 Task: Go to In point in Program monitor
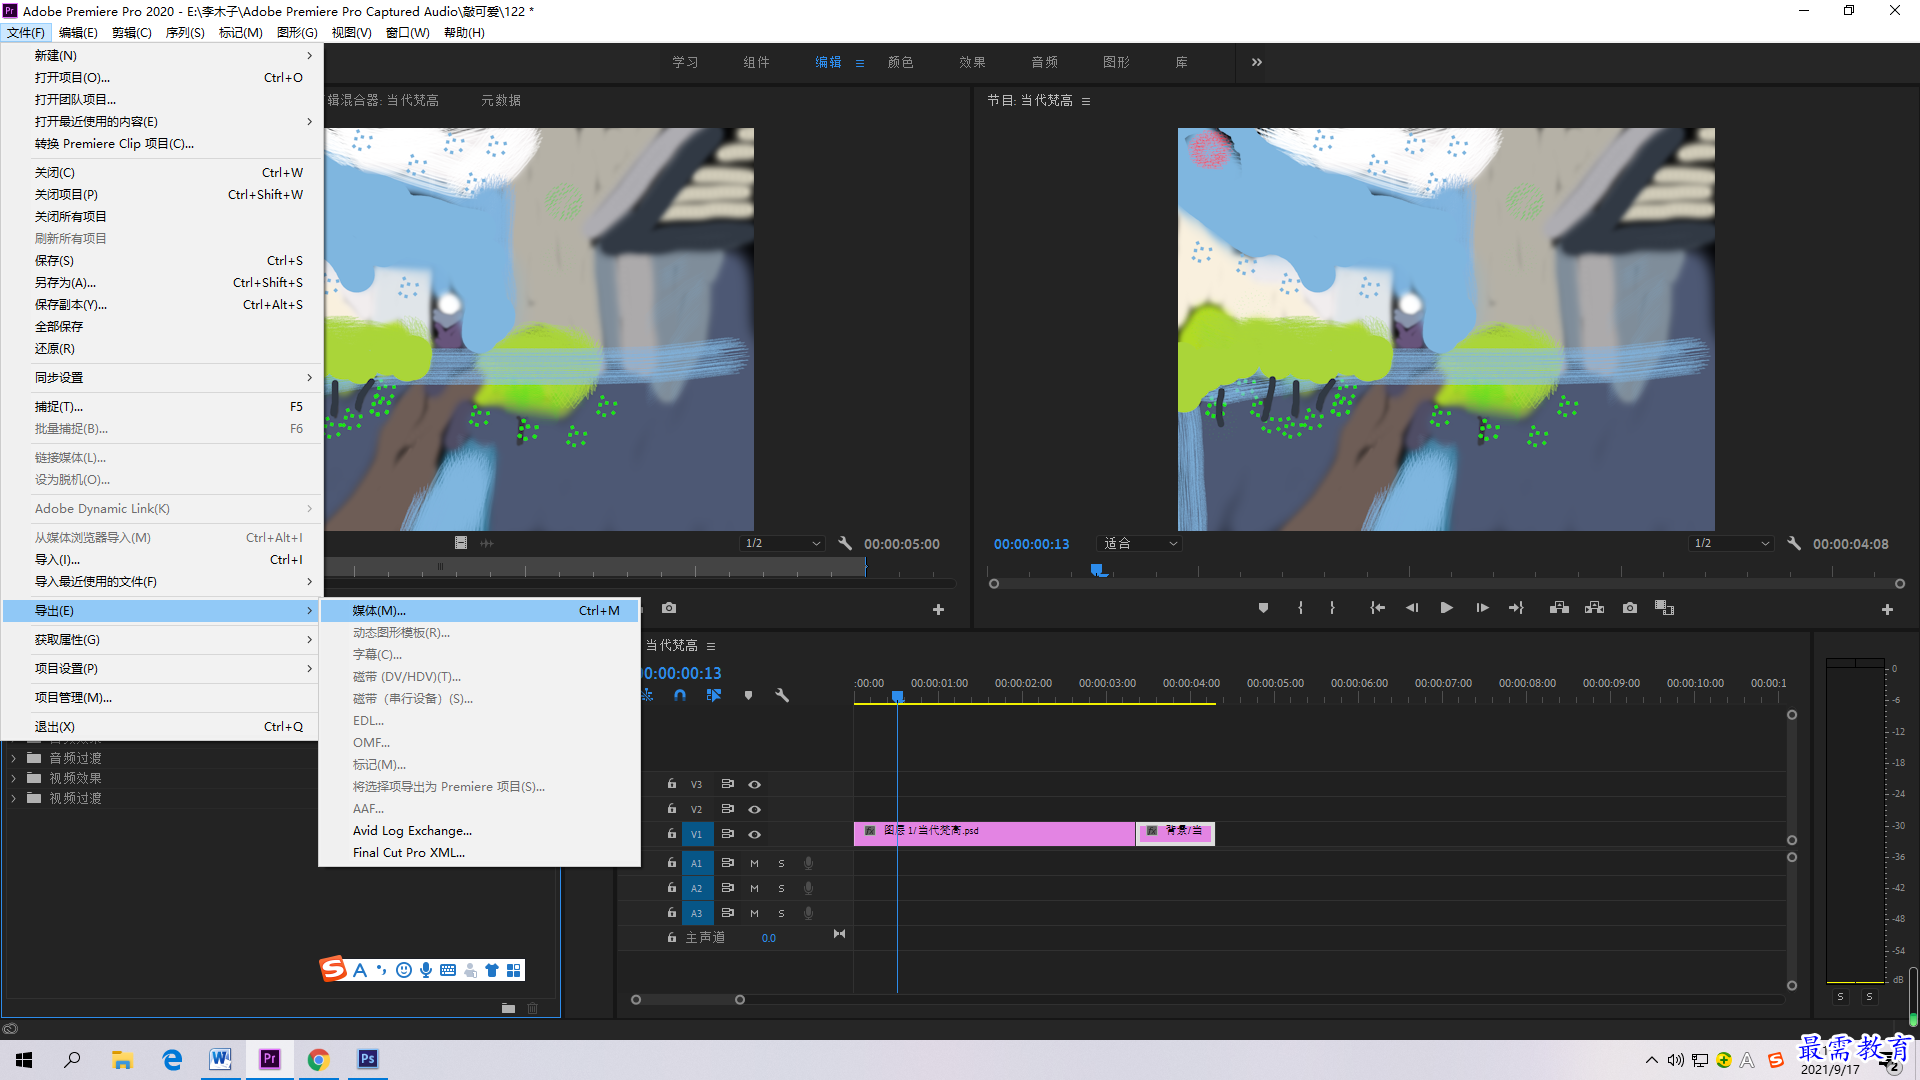pos(1377,608)
